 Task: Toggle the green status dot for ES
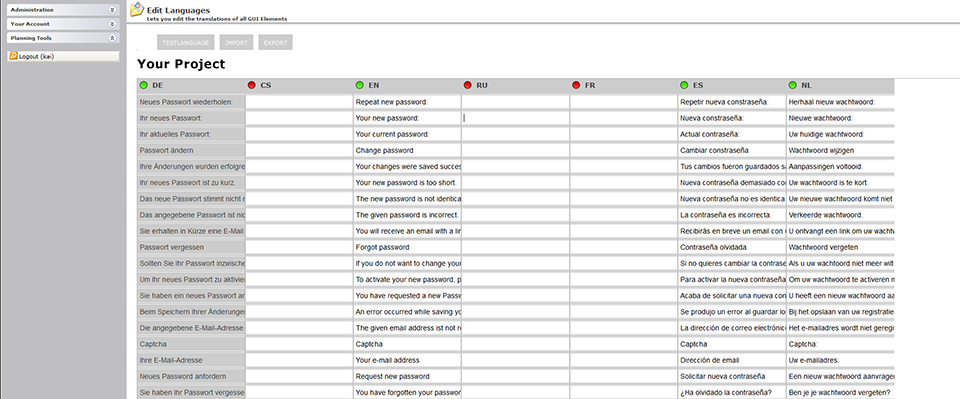(684, 85)
